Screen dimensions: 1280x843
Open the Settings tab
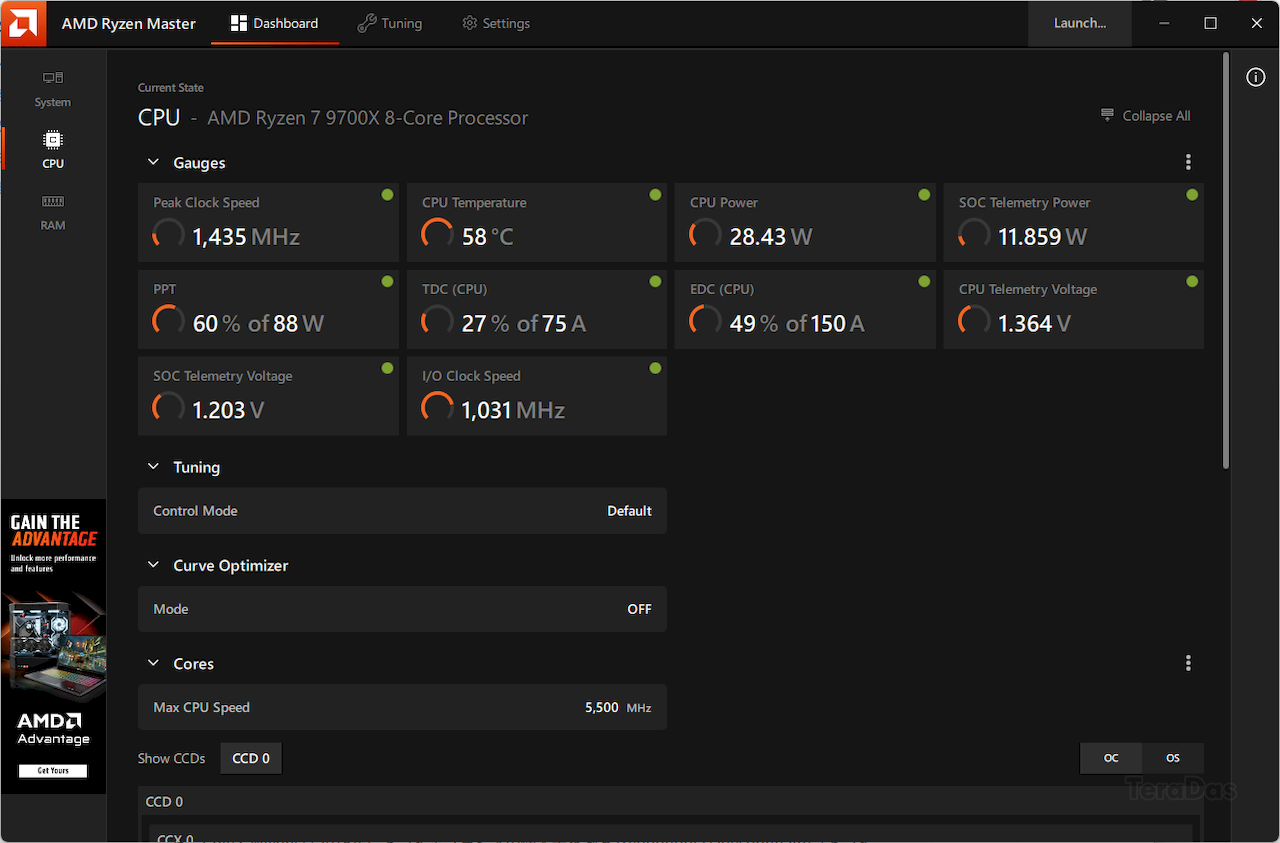(x=496, y=23)
